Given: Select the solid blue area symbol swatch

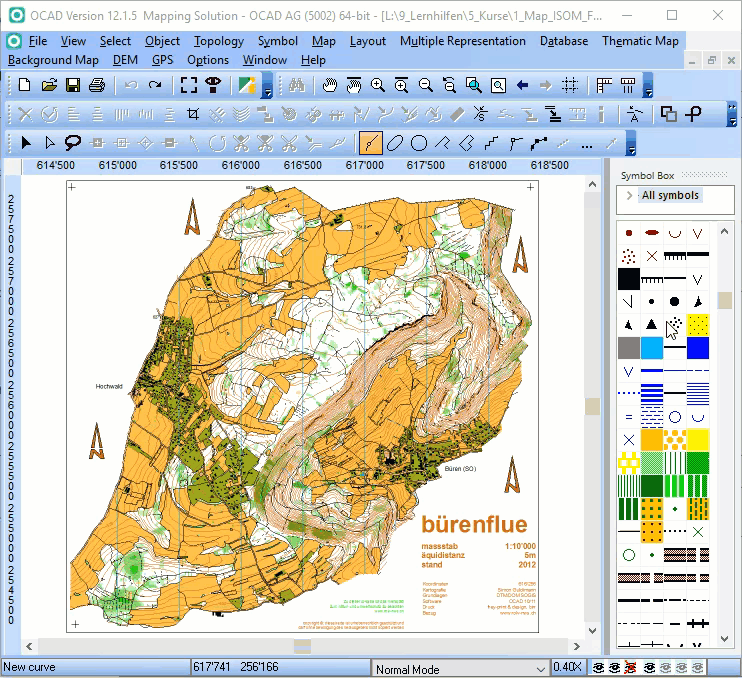Looking at the screenshot, I should point(698,348).
